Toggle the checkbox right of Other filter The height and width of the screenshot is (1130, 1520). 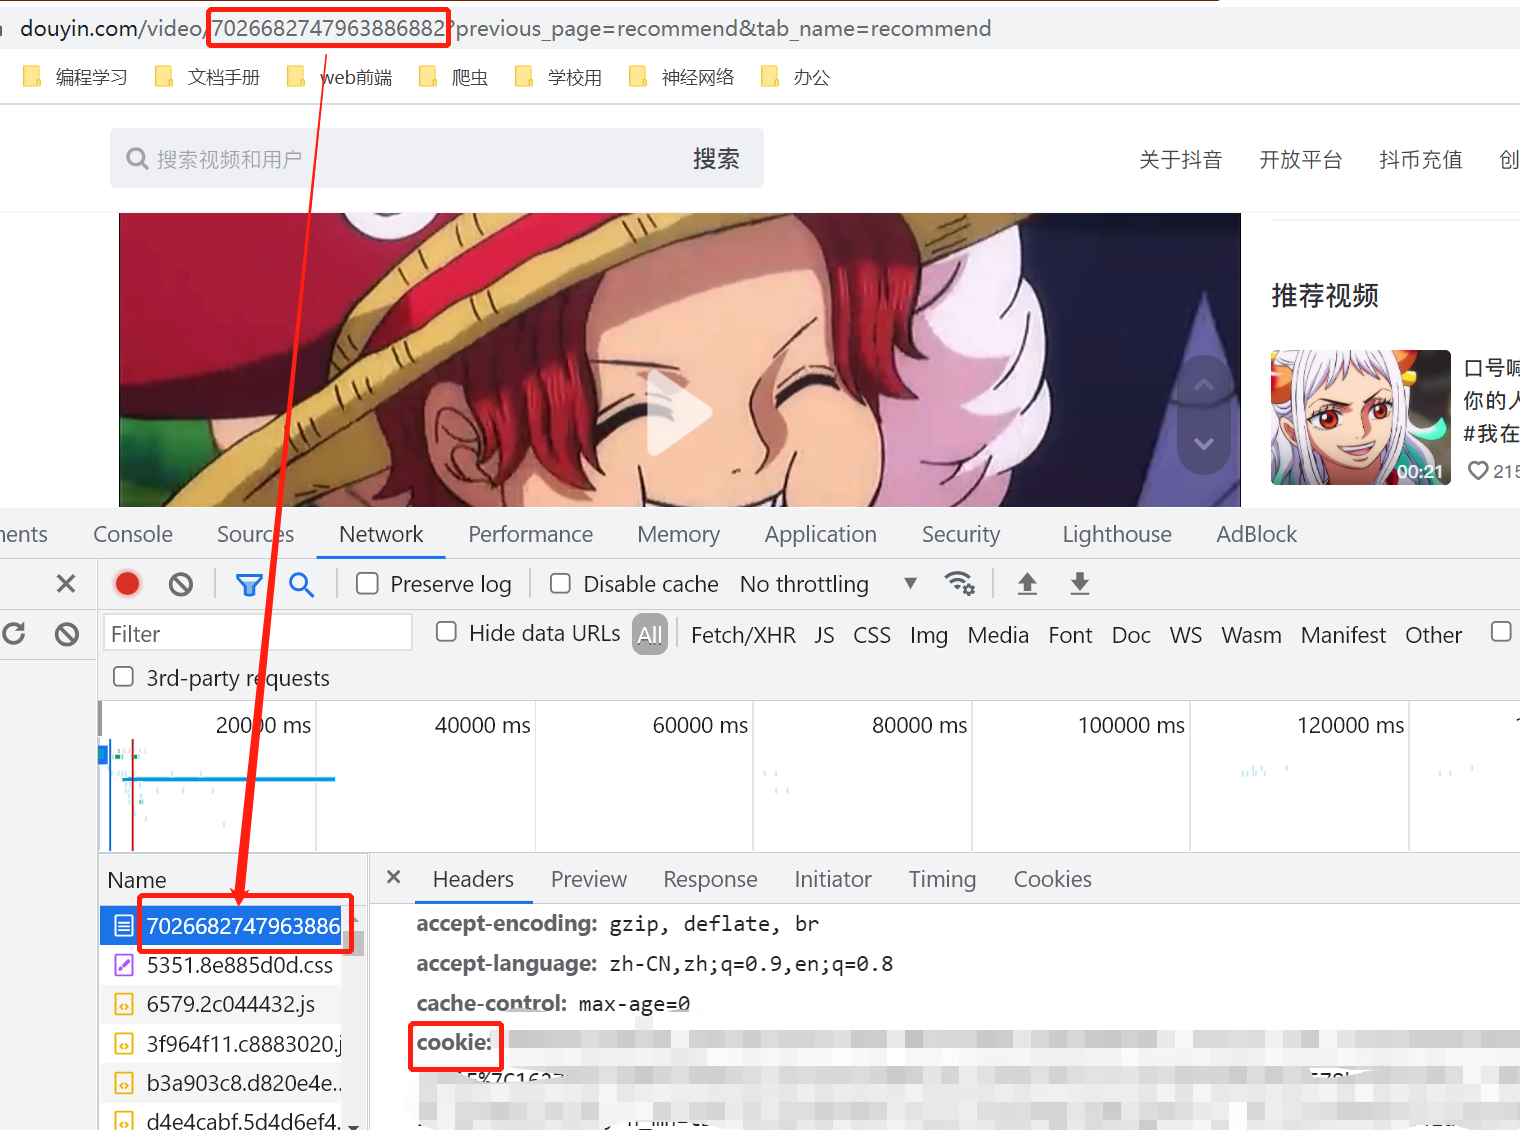pos(1500,632)
